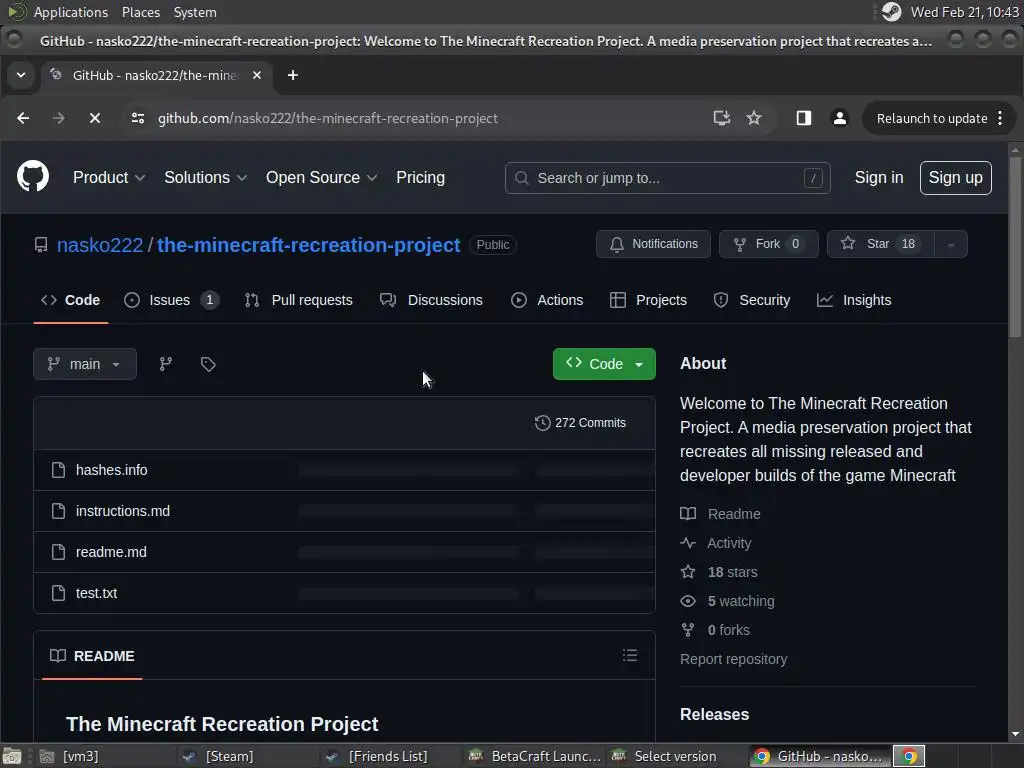View the 272 Commits history
This screenshot has width=1024, height=768.
pyautogui.click(x=580, y=423)
